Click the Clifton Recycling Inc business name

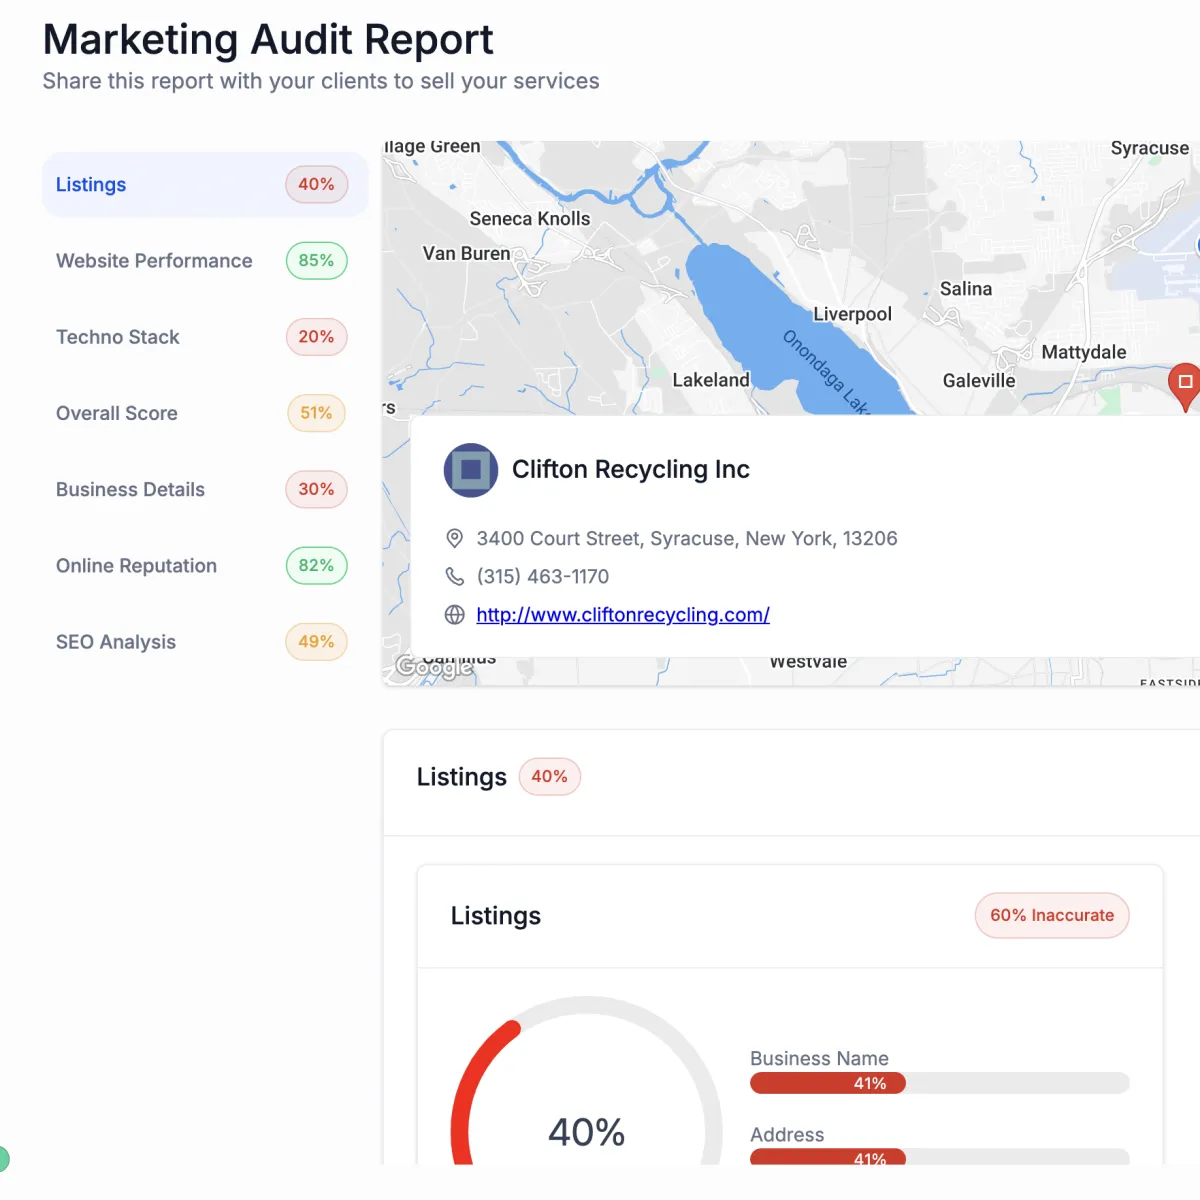pos(631,469)
